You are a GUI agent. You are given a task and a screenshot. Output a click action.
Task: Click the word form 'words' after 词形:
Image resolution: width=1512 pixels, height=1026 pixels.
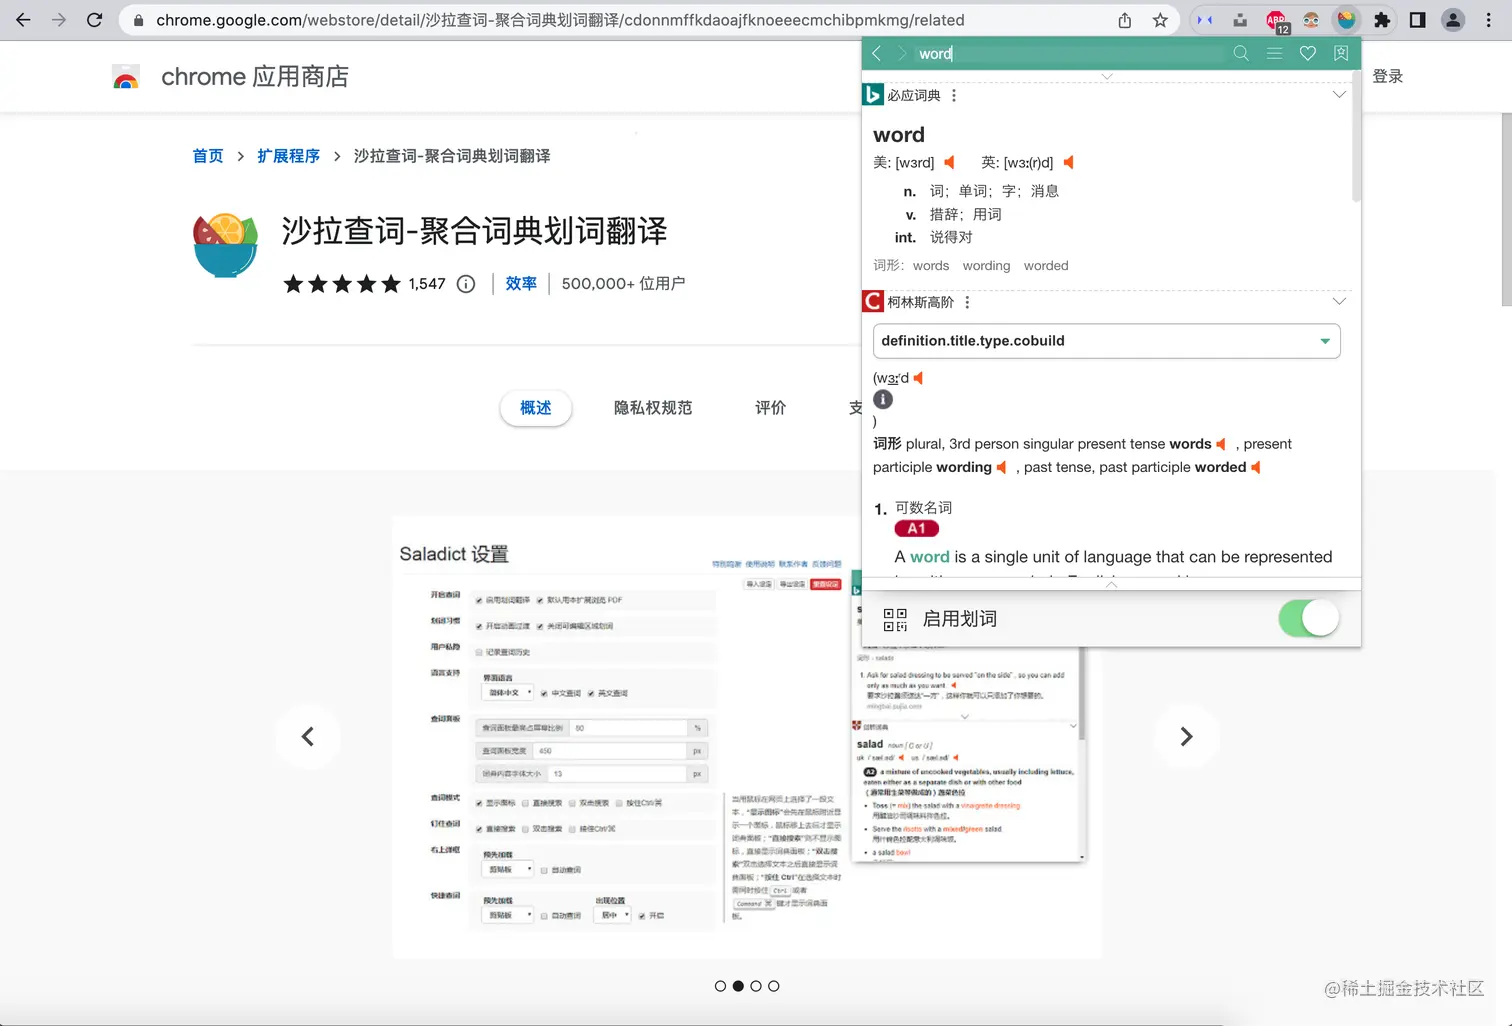point(931,266)
